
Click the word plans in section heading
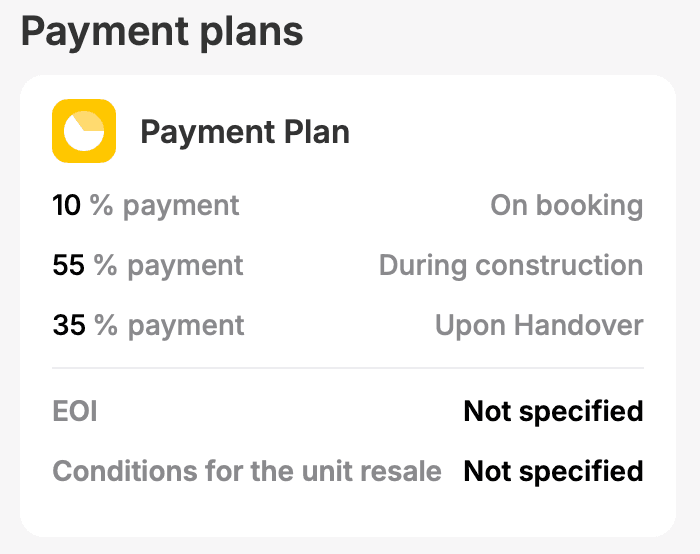[251, 34]
